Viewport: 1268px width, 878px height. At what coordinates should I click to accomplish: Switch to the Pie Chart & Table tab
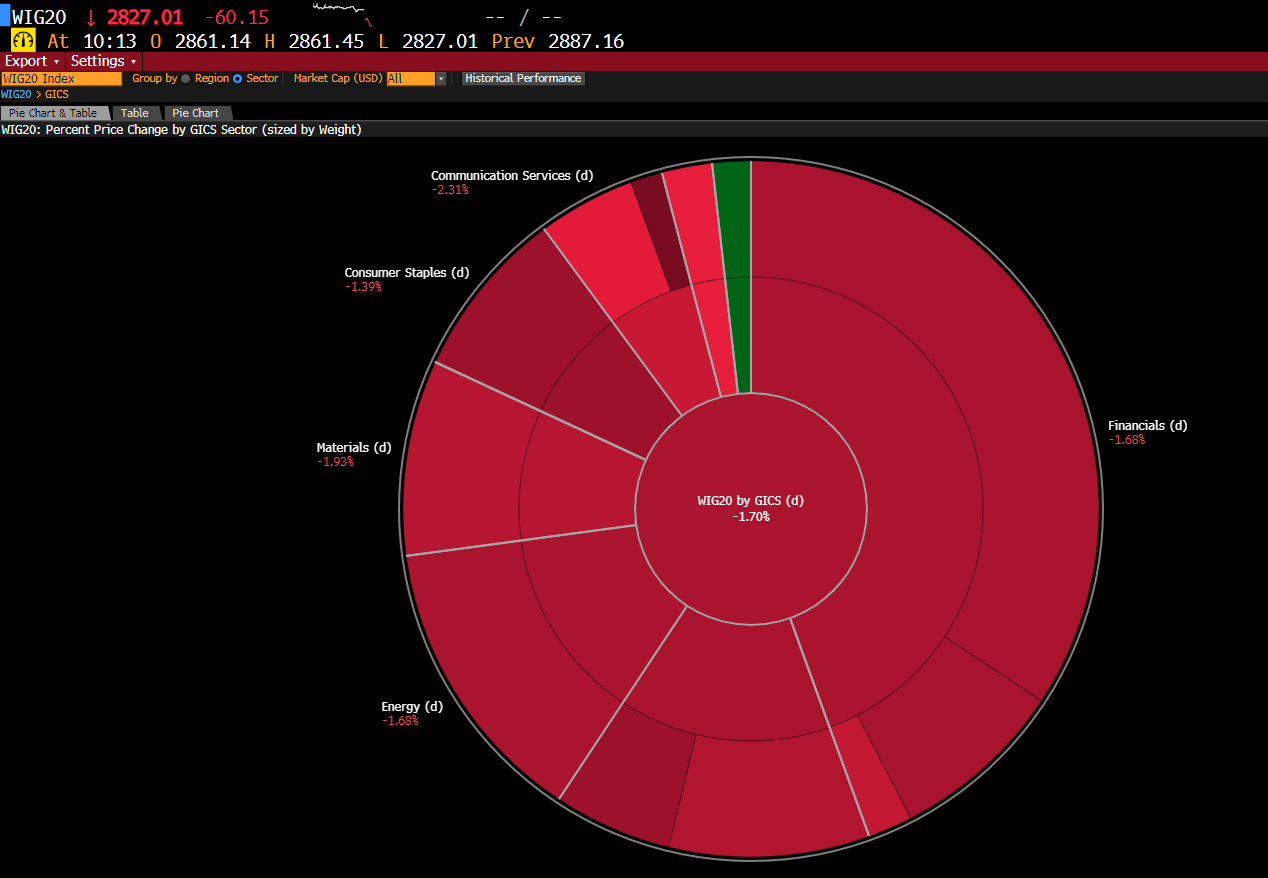(x=54, y=113)
